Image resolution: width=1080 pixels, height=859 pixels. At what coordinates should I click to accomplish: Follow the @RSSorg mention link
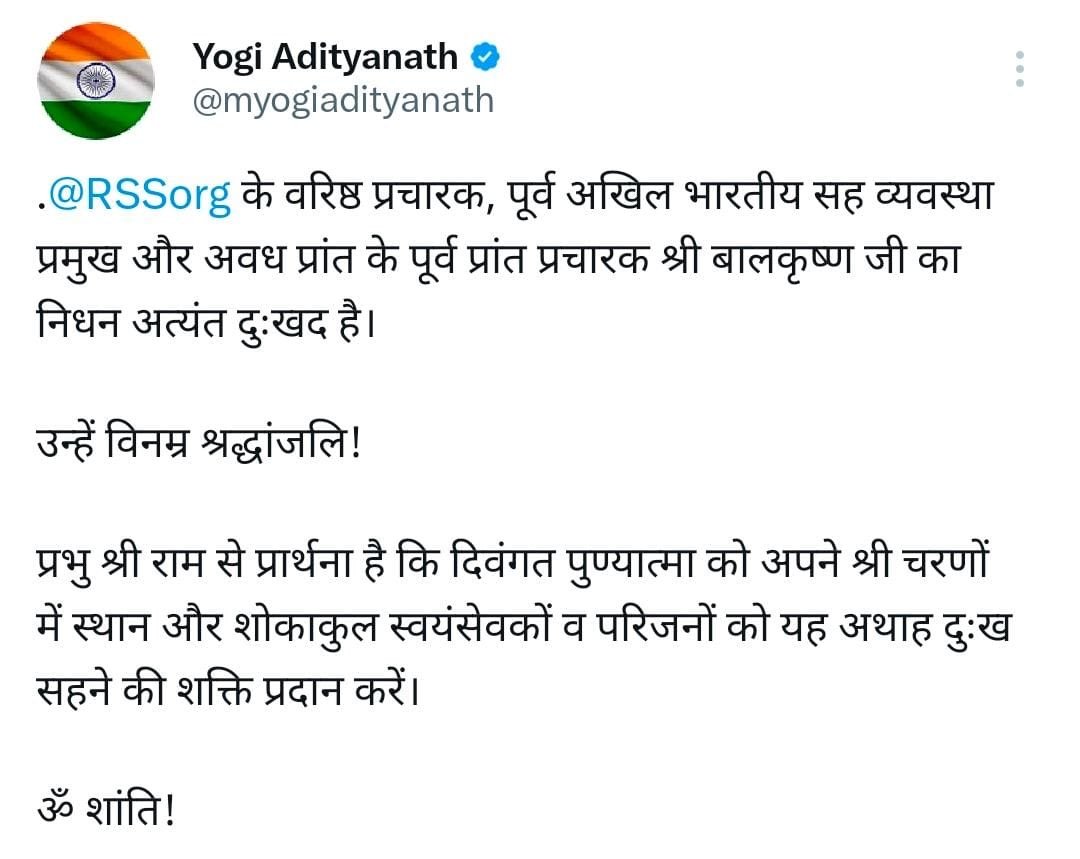pyautogui.click(x=139, y=195)
